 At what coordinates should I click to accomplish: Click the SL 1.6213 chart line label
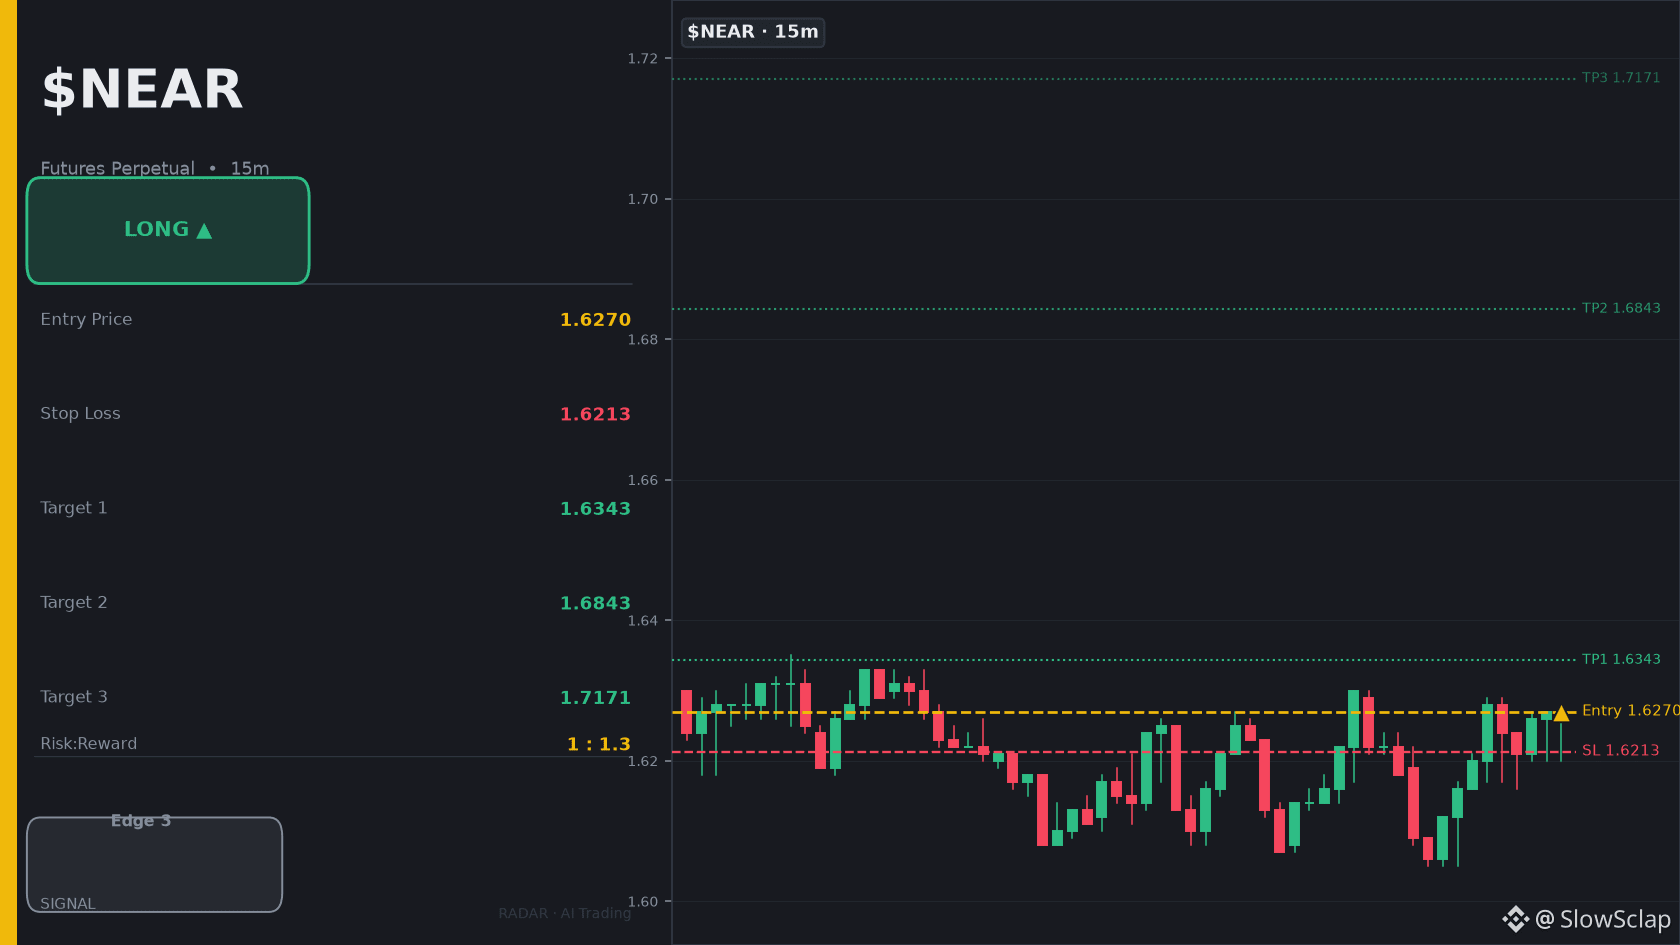[1620, 750]
